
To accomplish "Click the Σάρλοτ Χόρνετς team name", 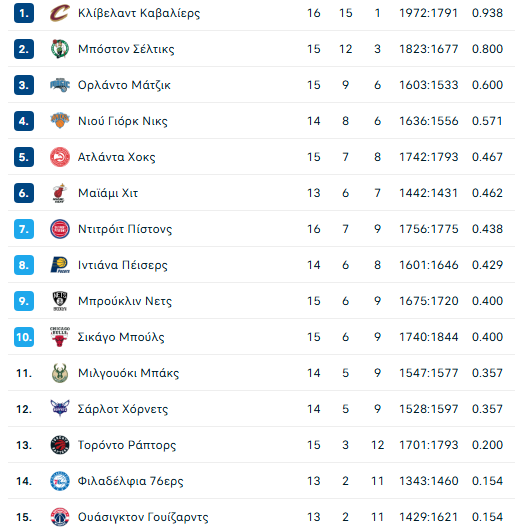I will (123, 409).
